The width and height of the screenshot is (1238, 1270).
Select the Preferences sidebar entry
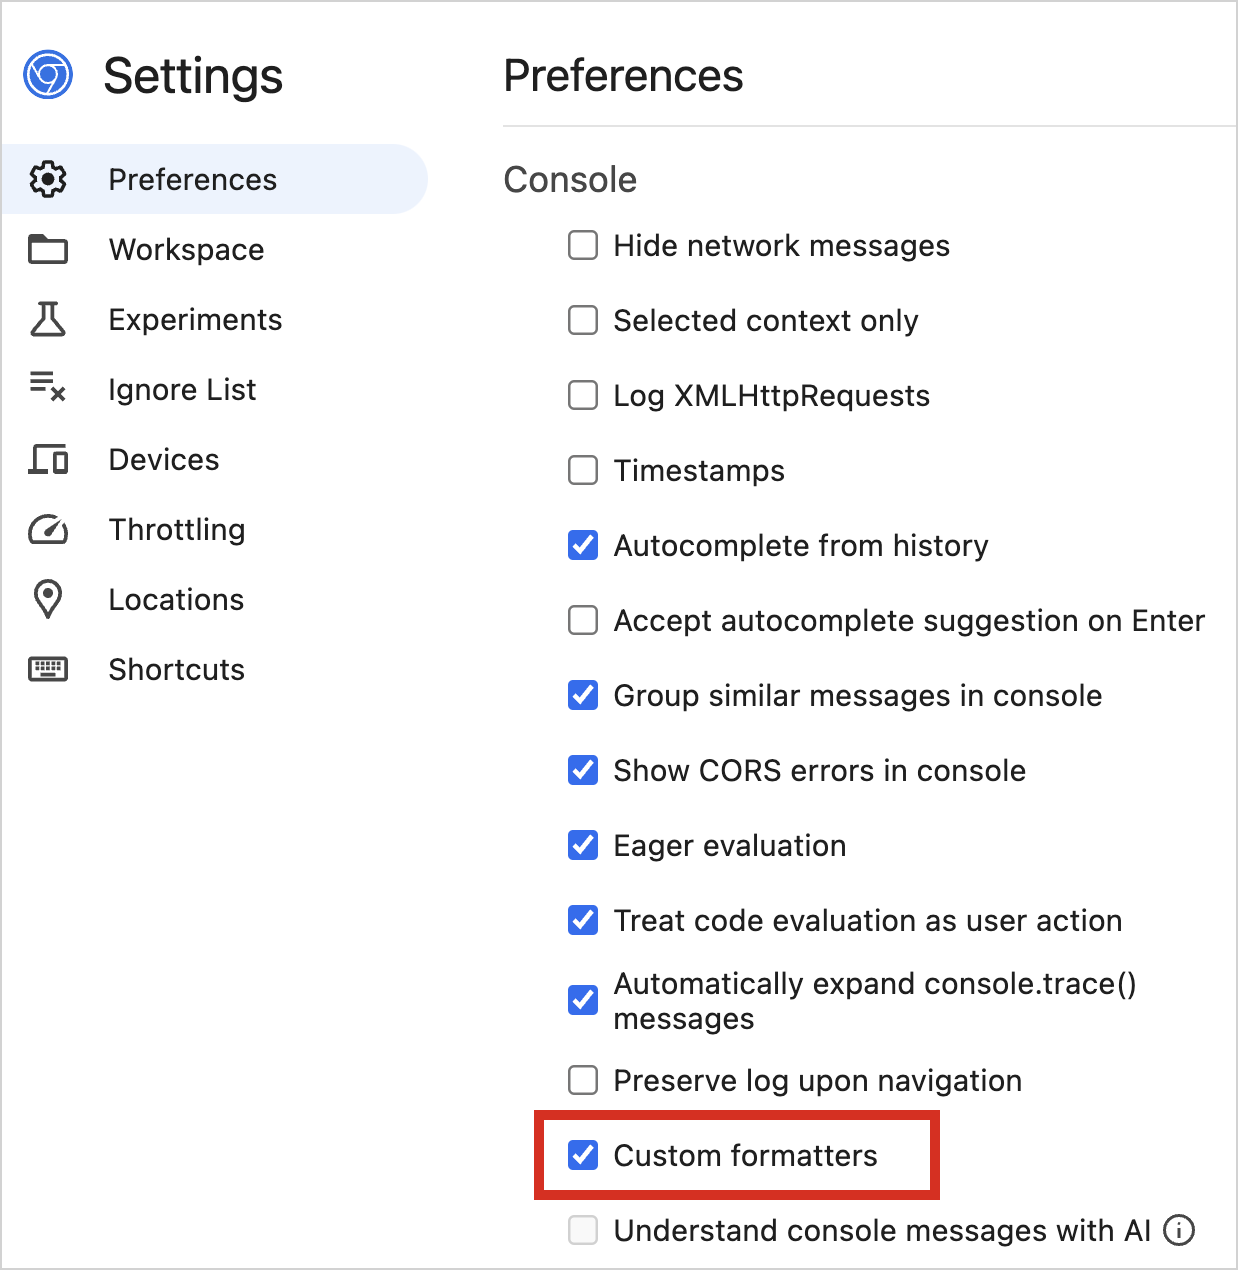pos(192,179)
